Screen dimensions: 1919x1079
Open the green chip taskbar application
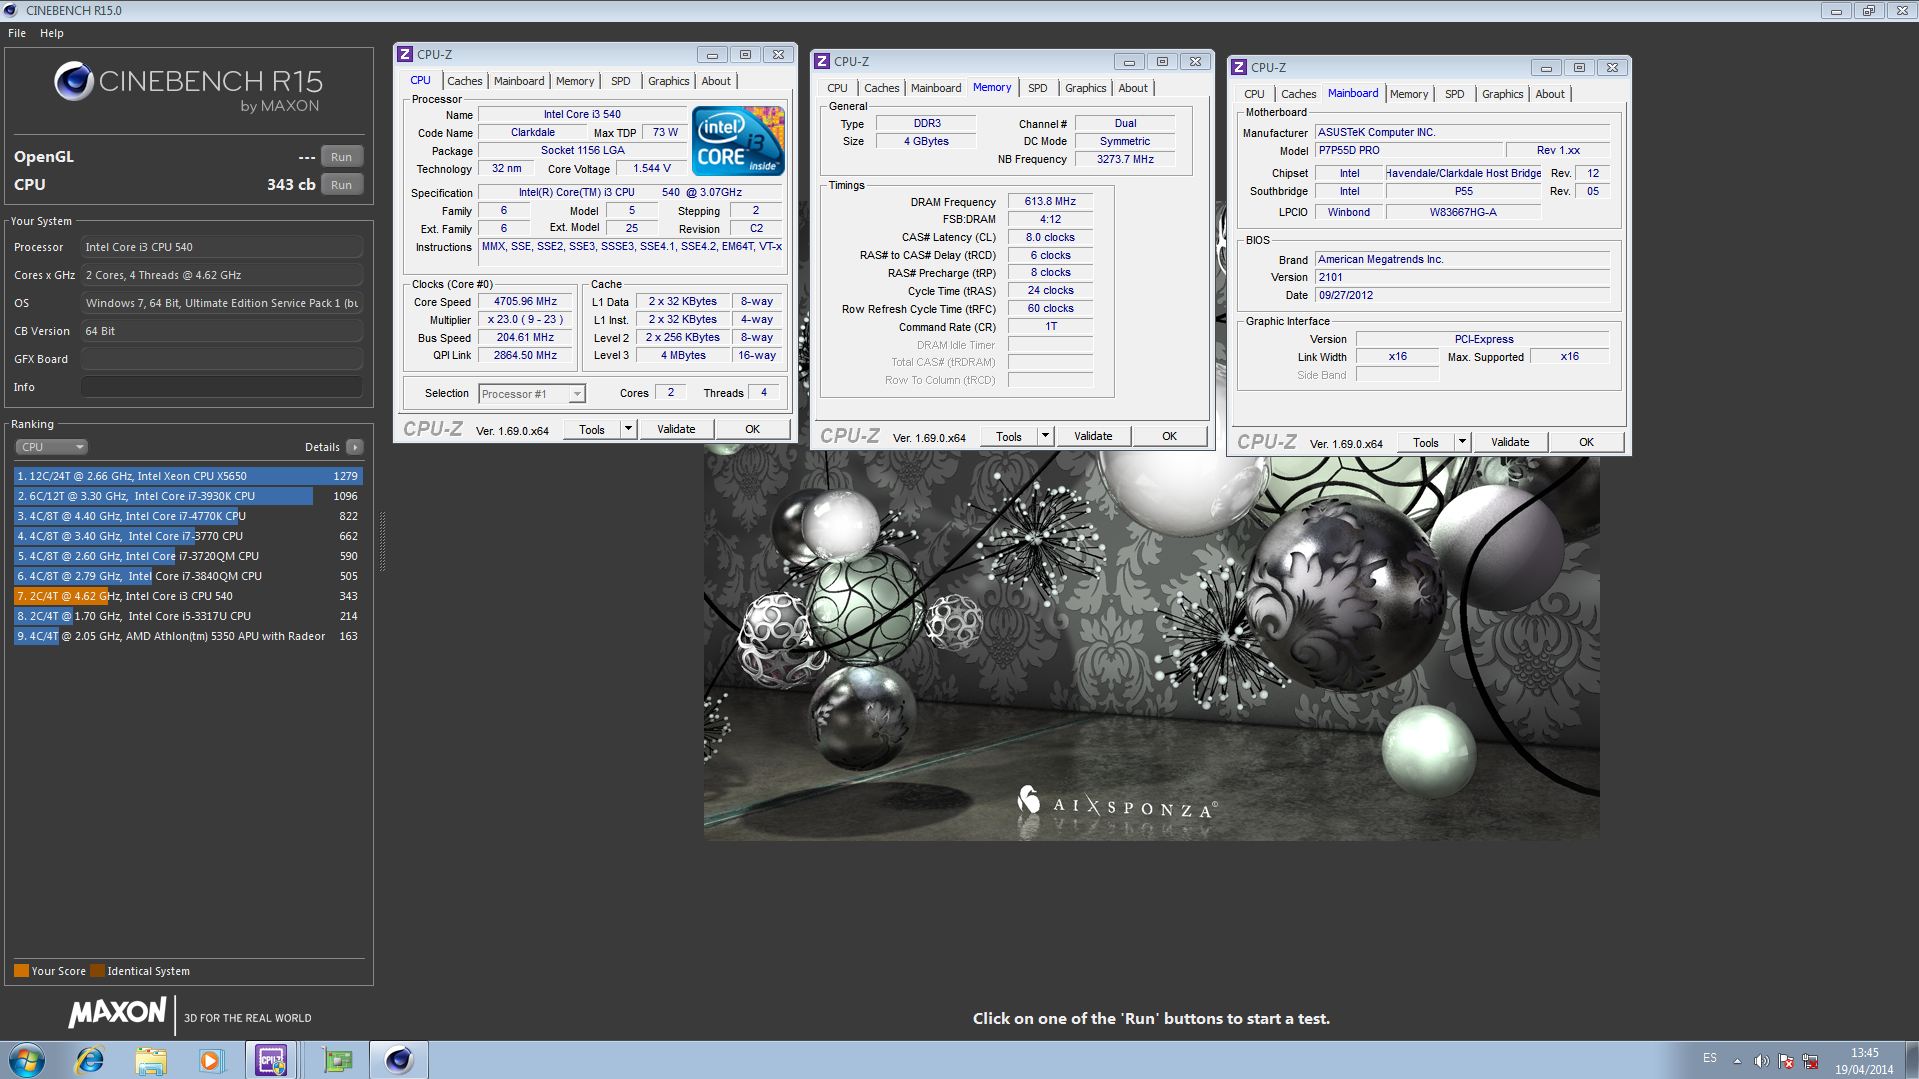(x=338, y=1060)
